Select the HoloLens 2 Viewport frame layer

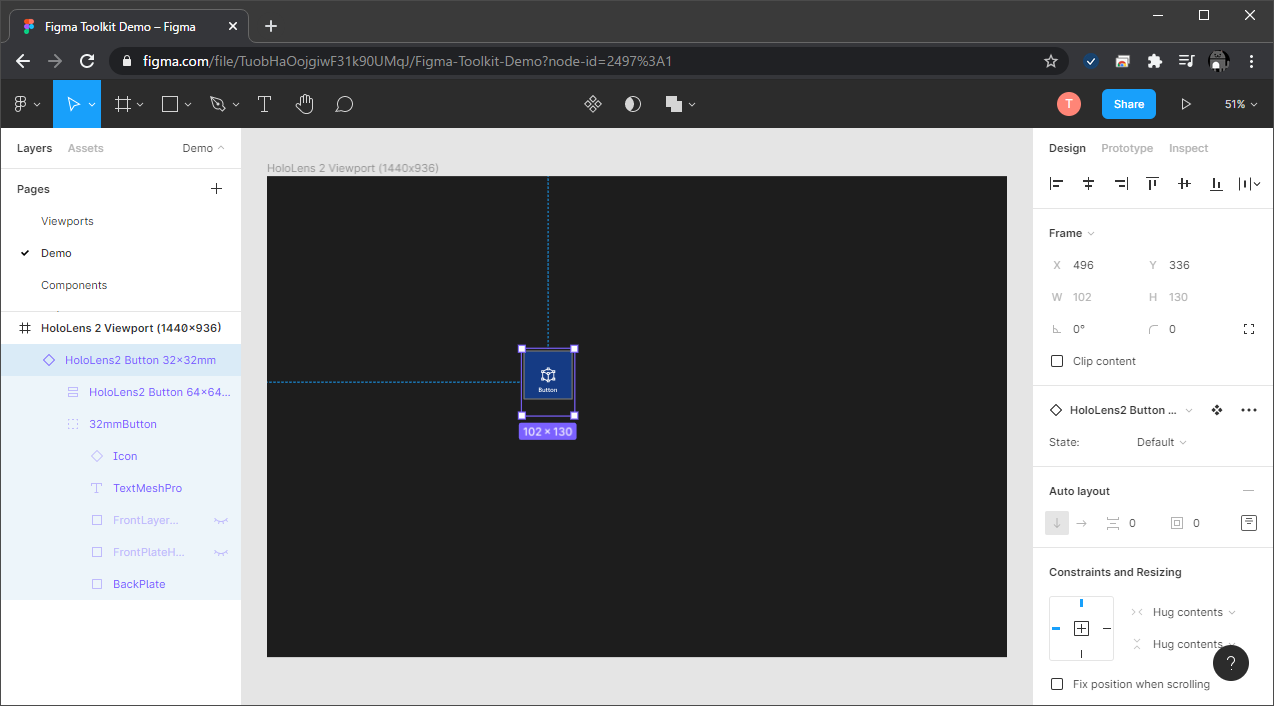tap(121, 328)
